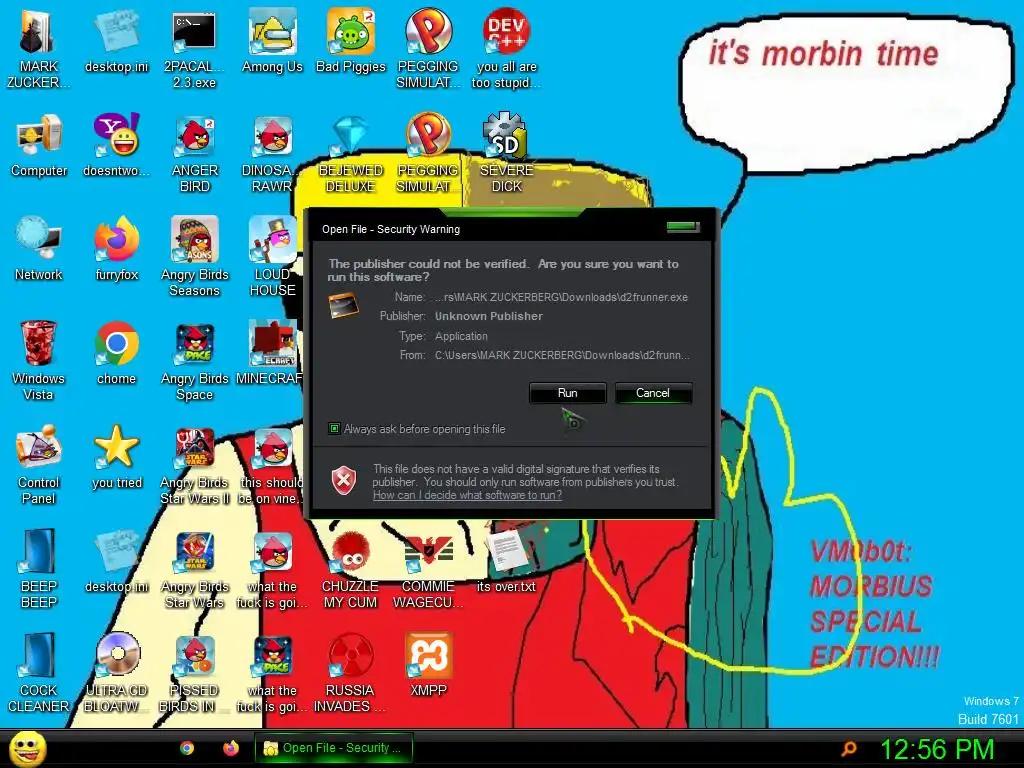The height and width of the screenshot is (768, 1024).
Task: Select 'Open File - Security' taskbar item
Action: point(334,748)
